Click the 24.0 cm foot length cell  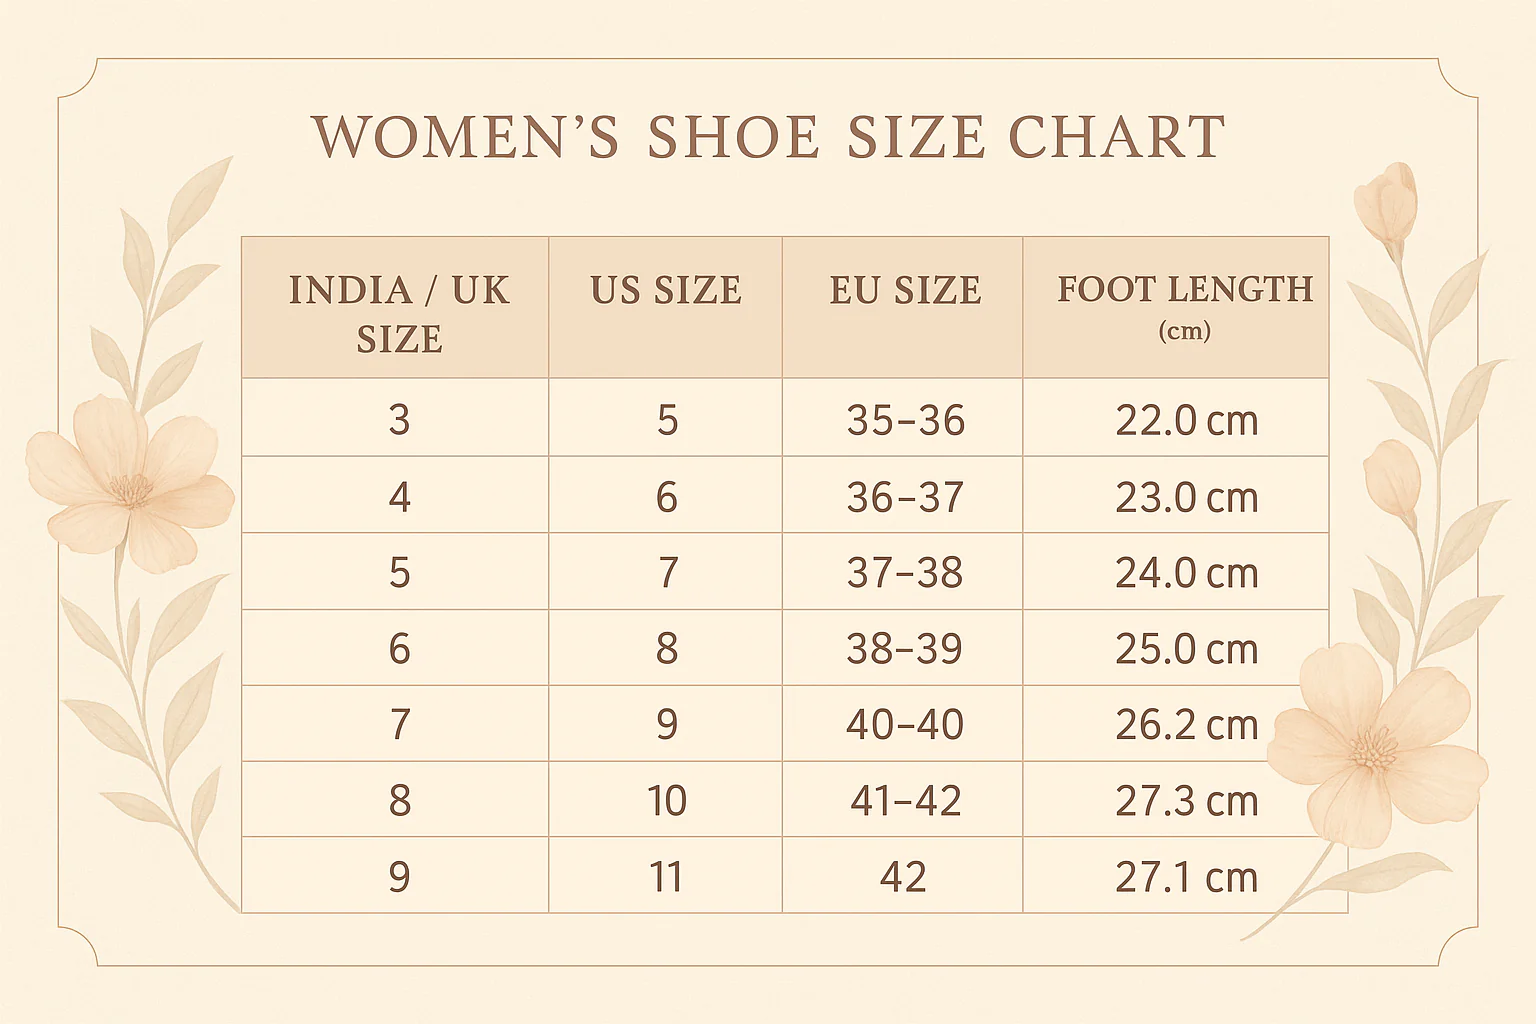(1186, 573)
